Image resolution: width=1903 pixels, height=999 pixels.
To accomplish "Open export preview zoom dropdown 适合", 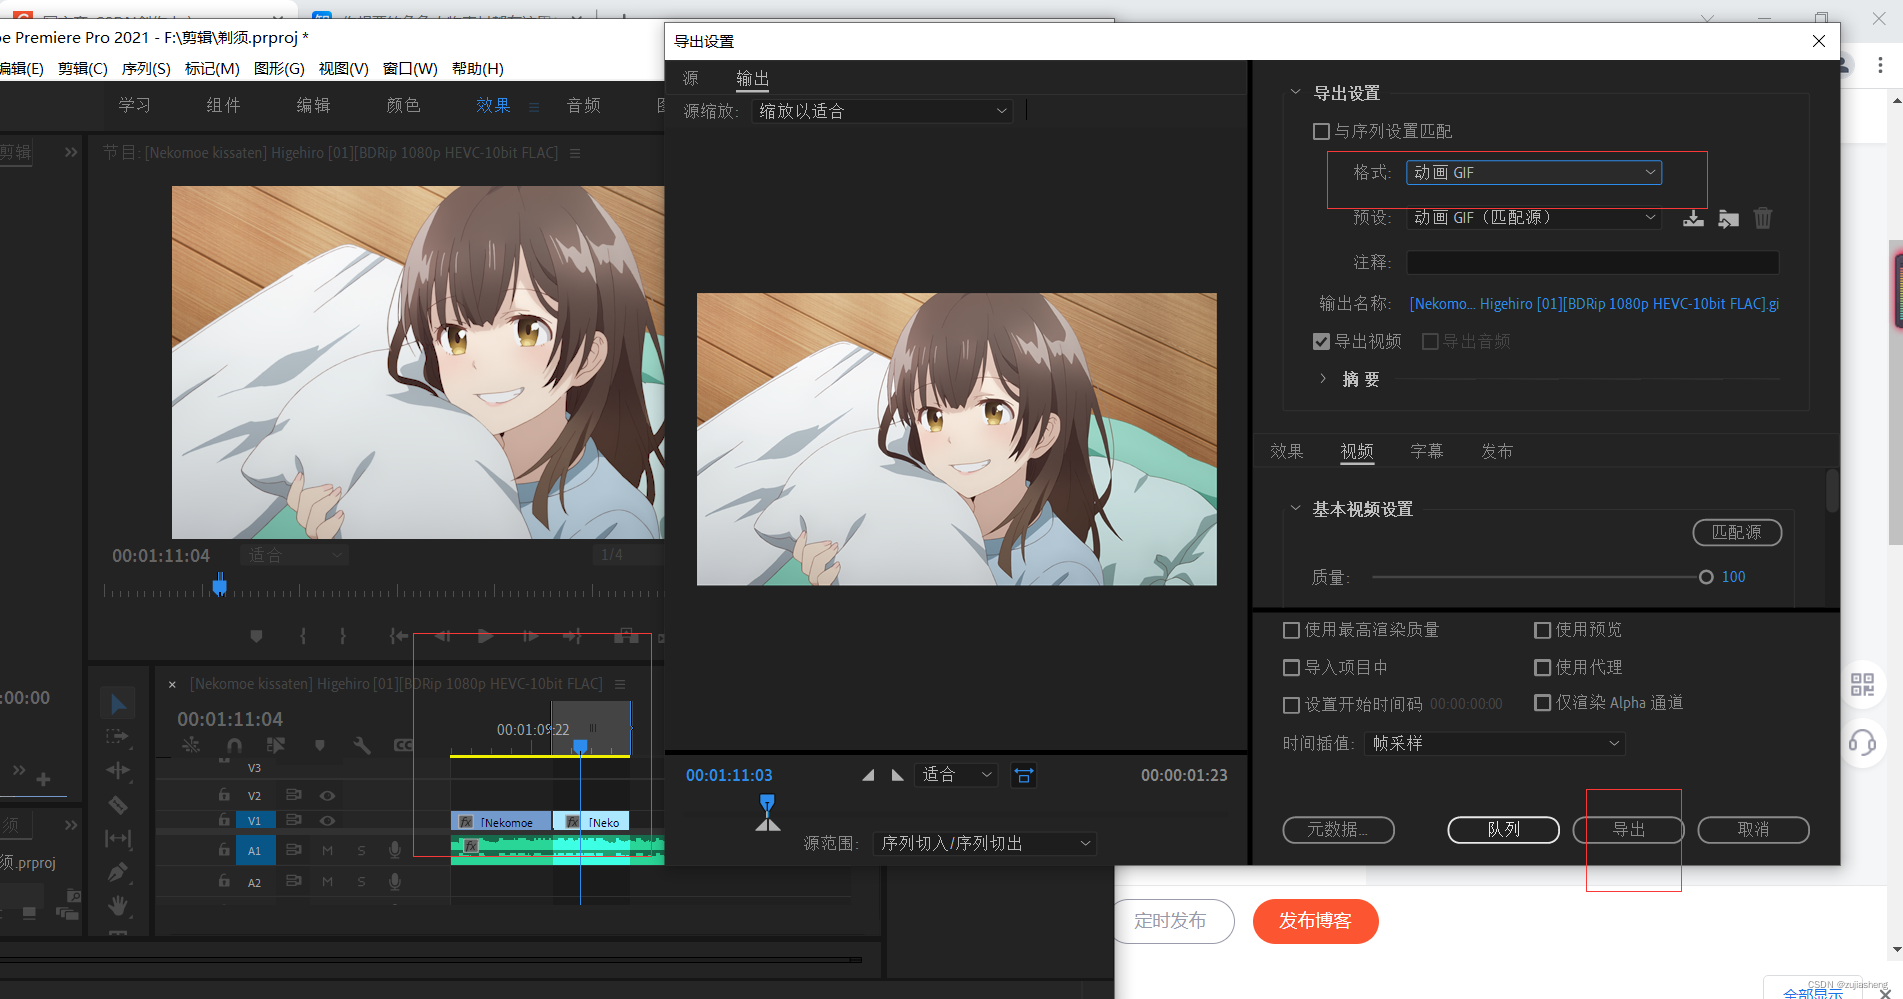I will click(956, 775).
